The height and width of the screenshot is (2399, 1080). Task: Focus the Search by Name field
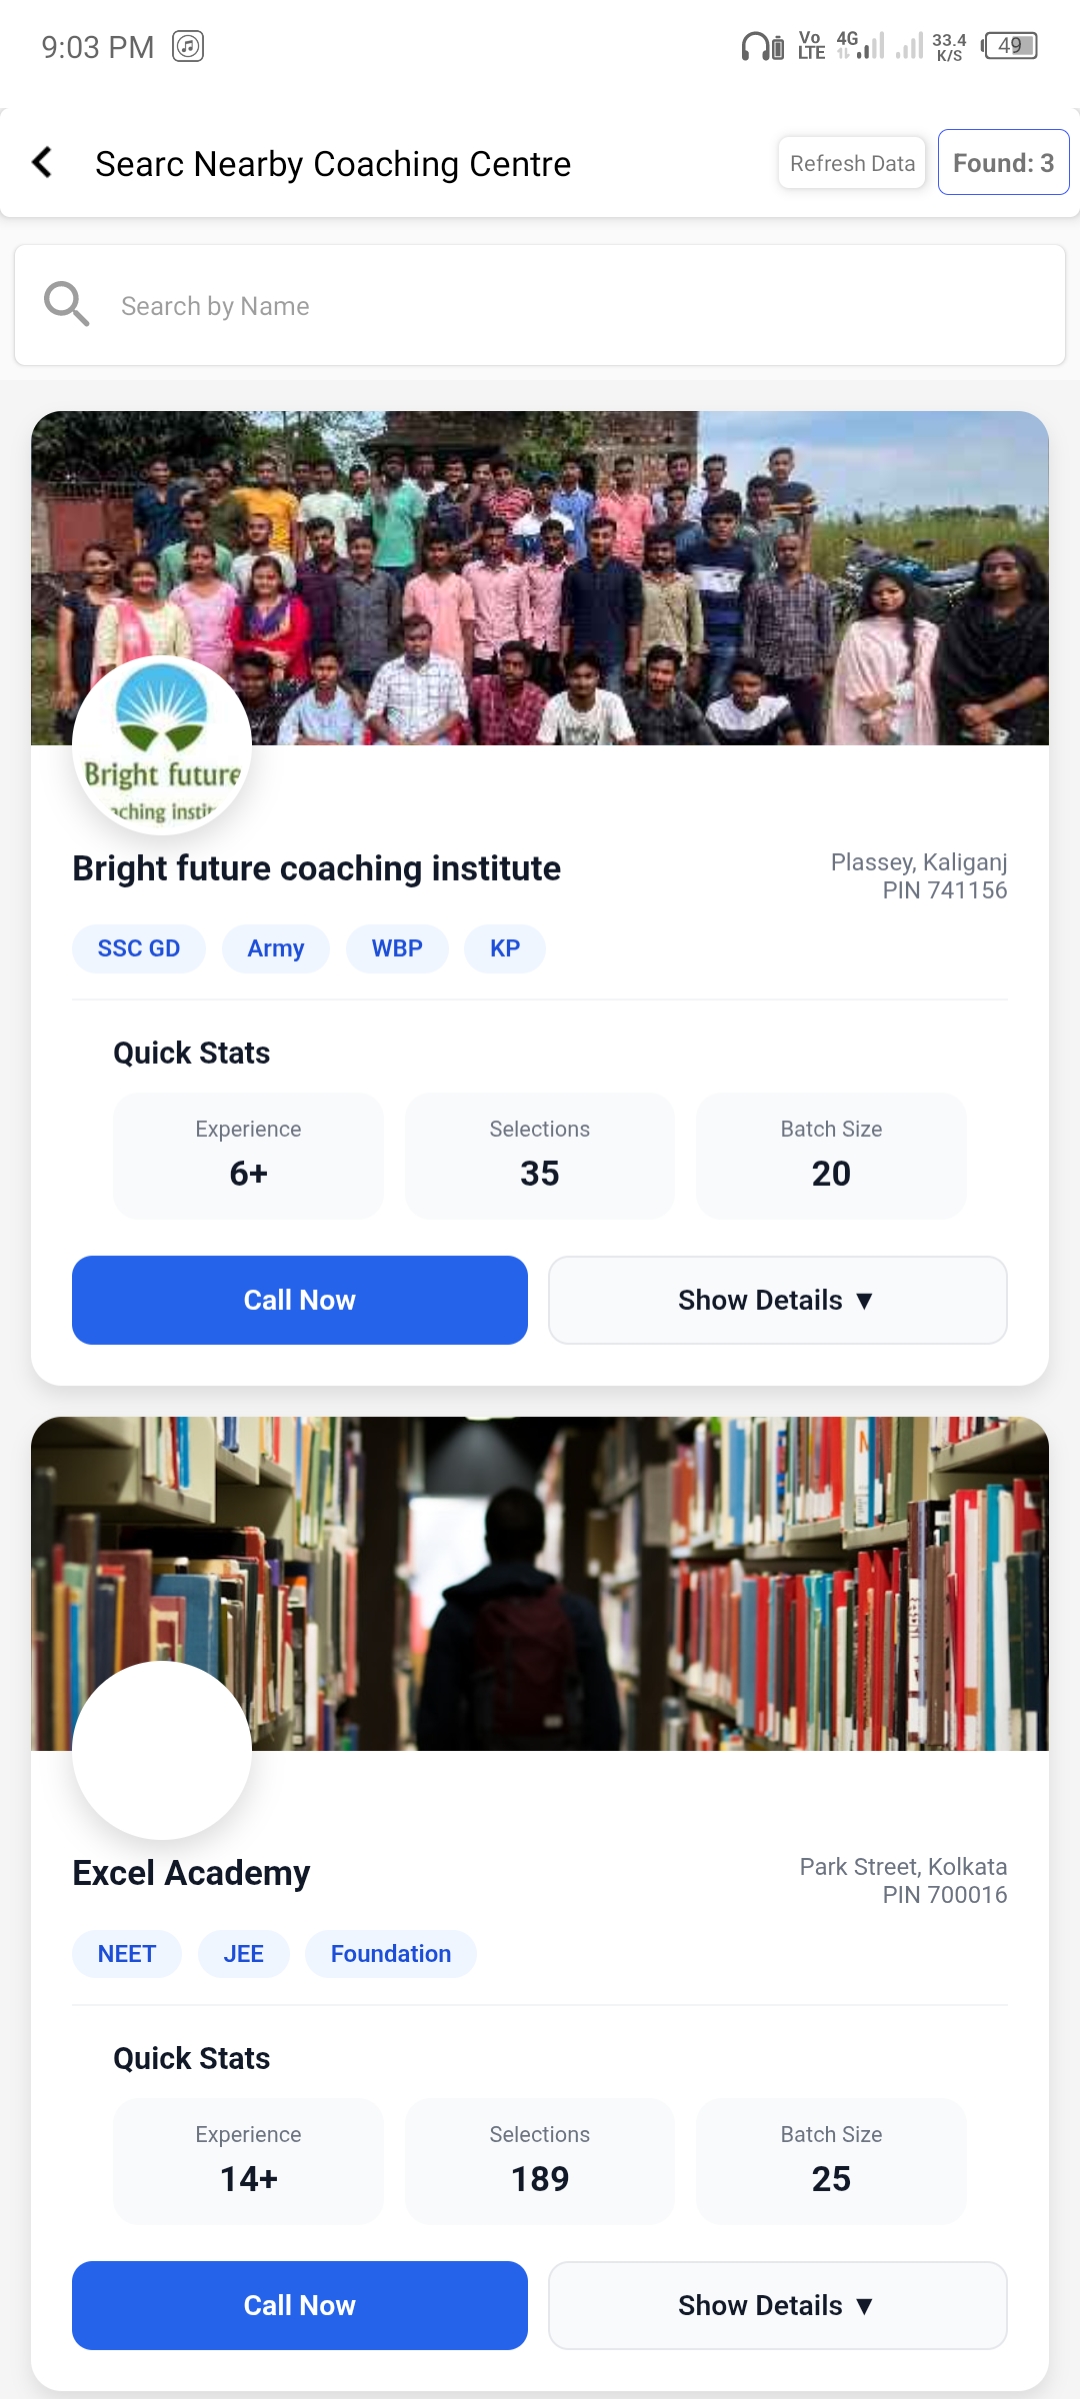tap(560, 306)
